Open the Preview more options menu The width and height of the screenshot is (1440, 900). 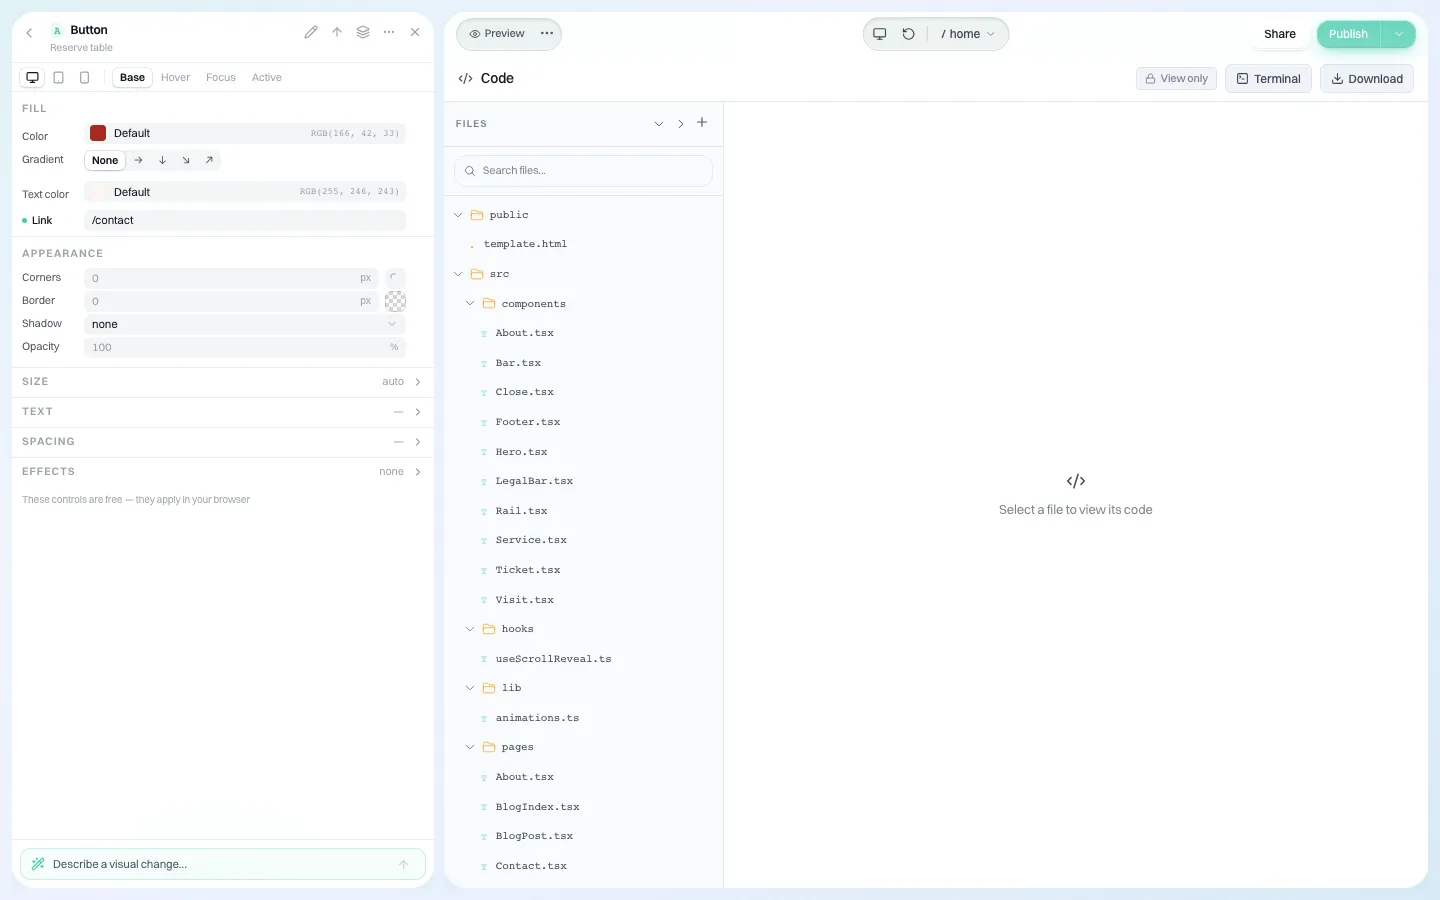pos(547,34)
